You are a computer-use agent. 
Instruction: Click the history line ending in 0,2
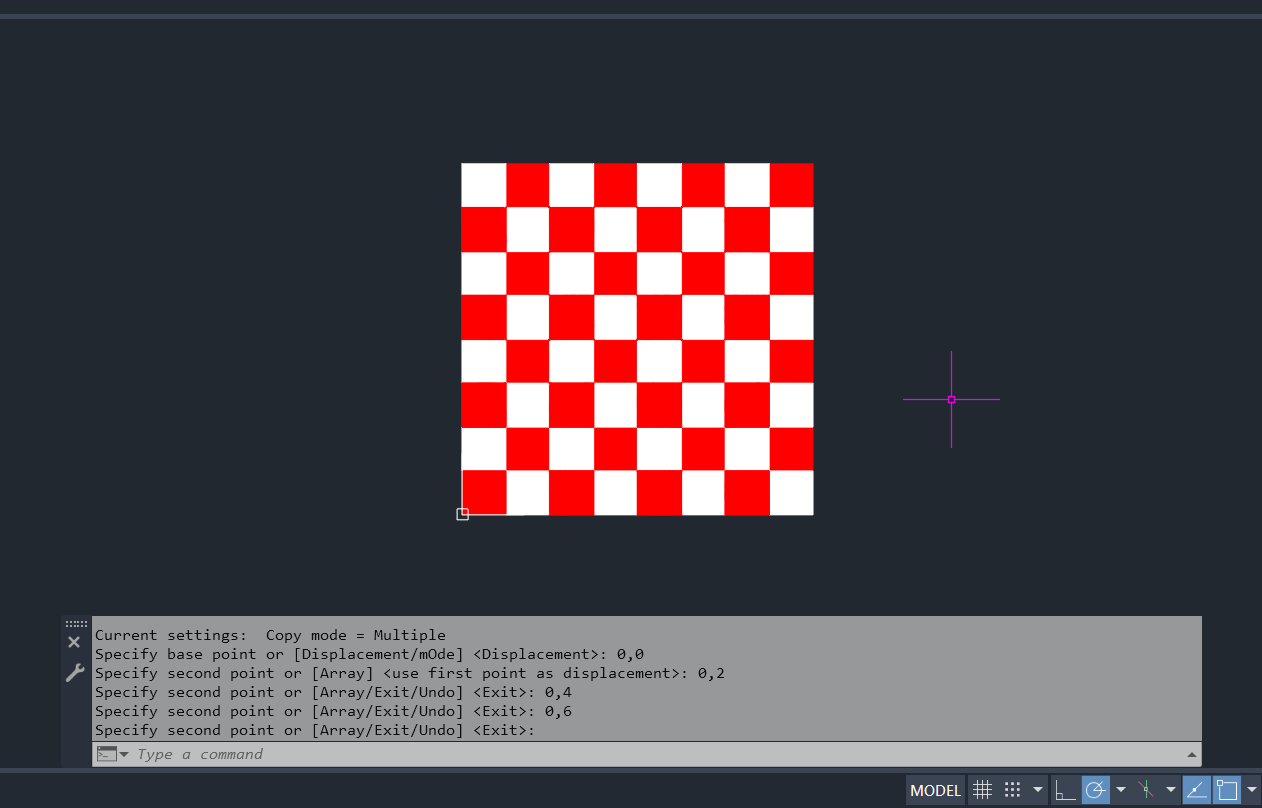pyautogui.click(x=410, y=673)
